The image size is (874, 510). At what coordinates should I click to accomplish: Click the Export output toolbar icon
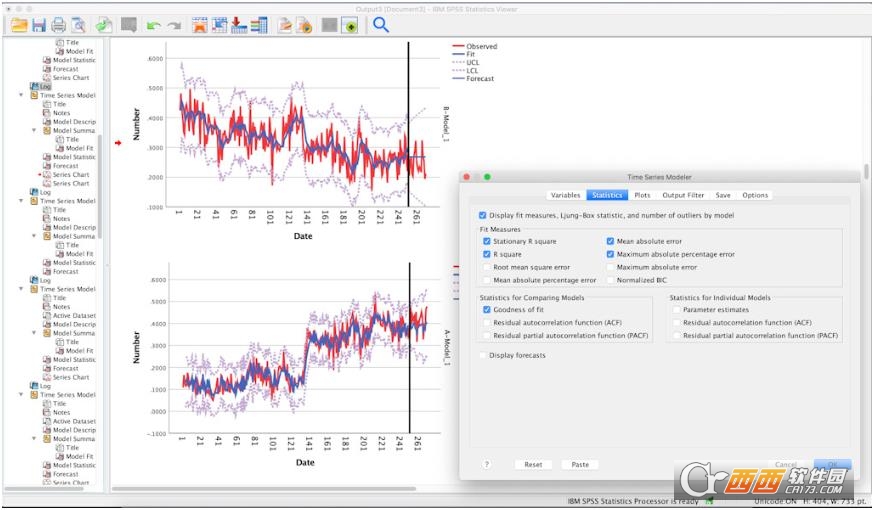click(x=104, y=25)
